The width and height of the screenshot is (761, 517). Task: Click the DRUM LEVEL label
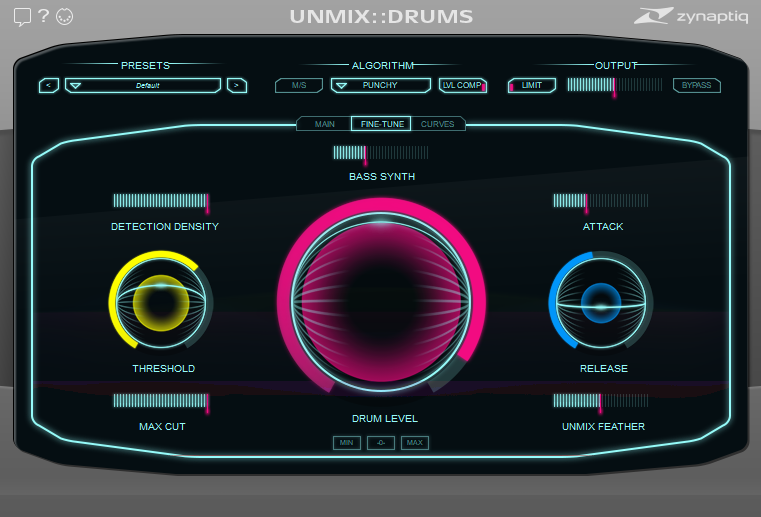tap(384, 418)
